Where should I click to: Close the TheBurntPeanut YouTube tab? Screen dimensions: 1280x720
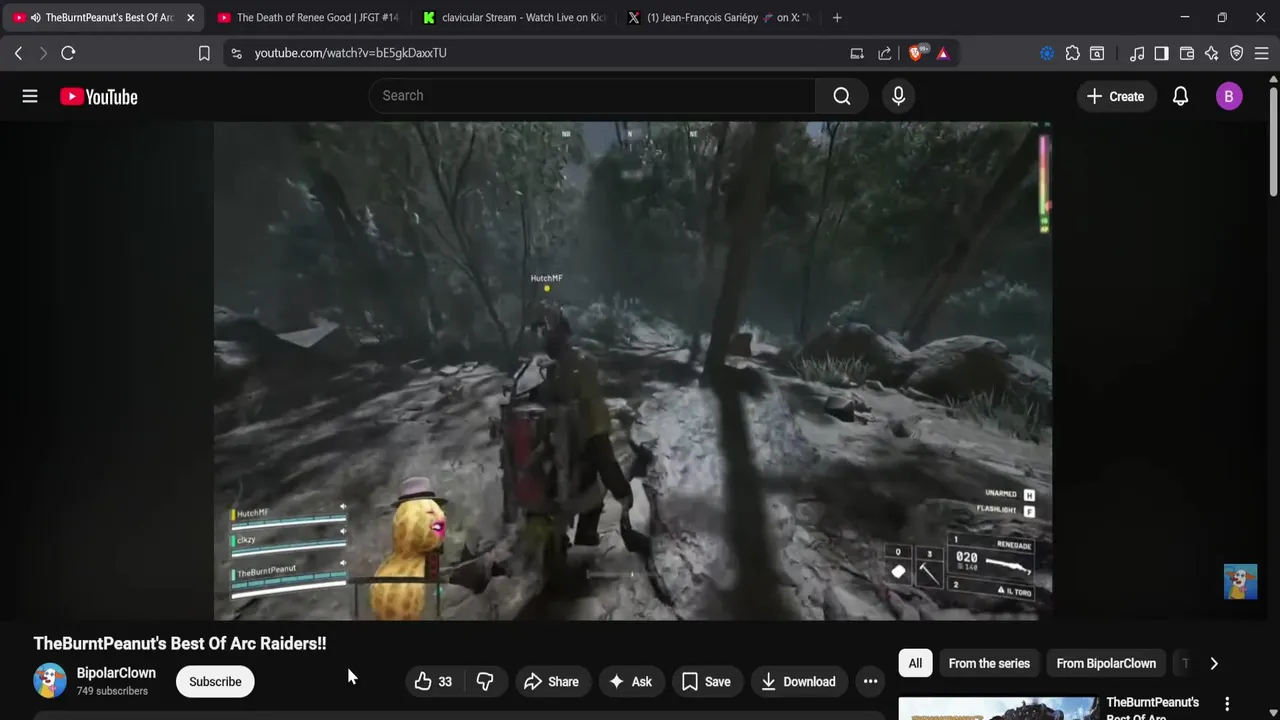point(190,18)
